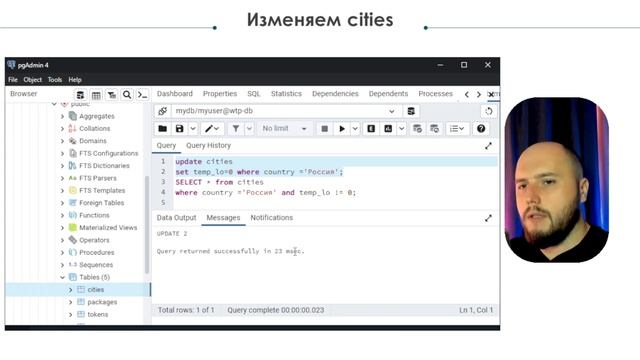Click the new connection database icon

(x=411, y=111)
